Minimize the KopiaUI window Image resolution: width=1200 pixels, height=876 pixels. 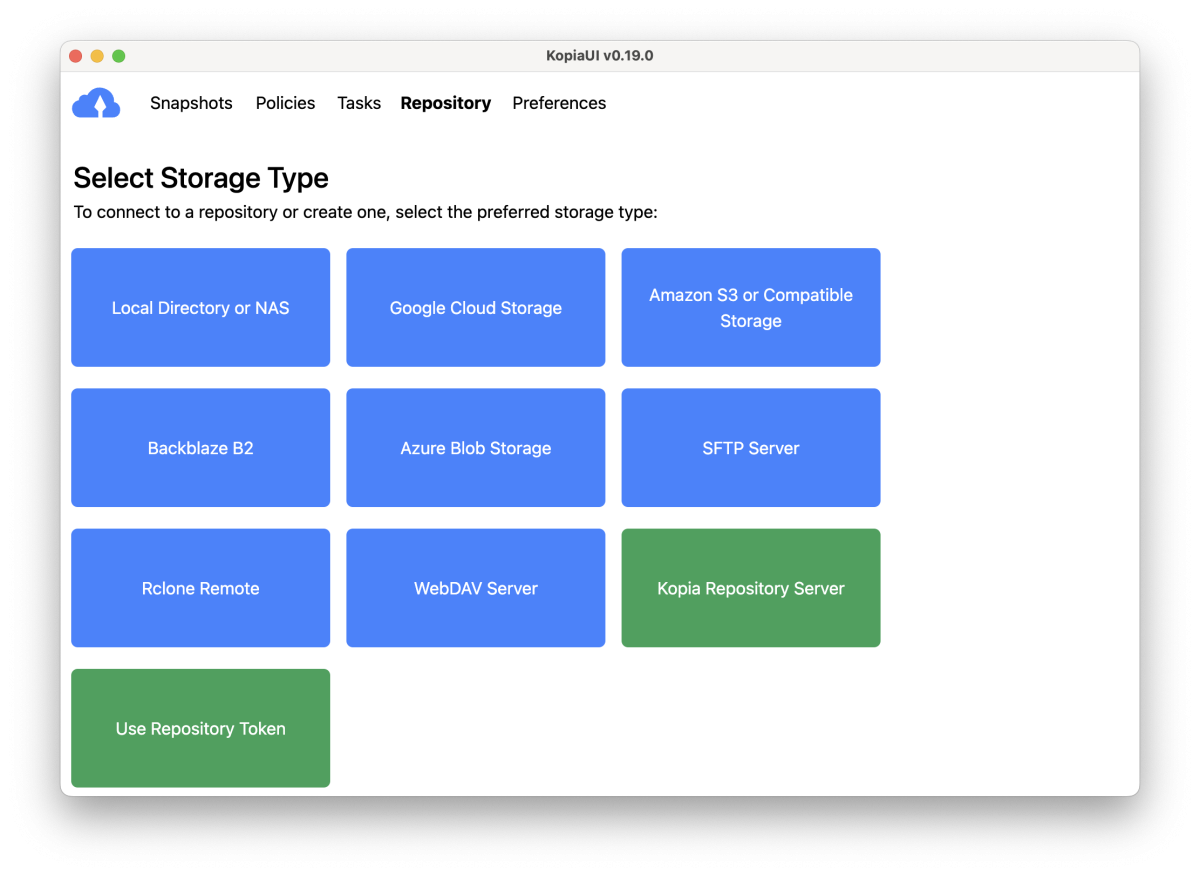coord(97,56)
